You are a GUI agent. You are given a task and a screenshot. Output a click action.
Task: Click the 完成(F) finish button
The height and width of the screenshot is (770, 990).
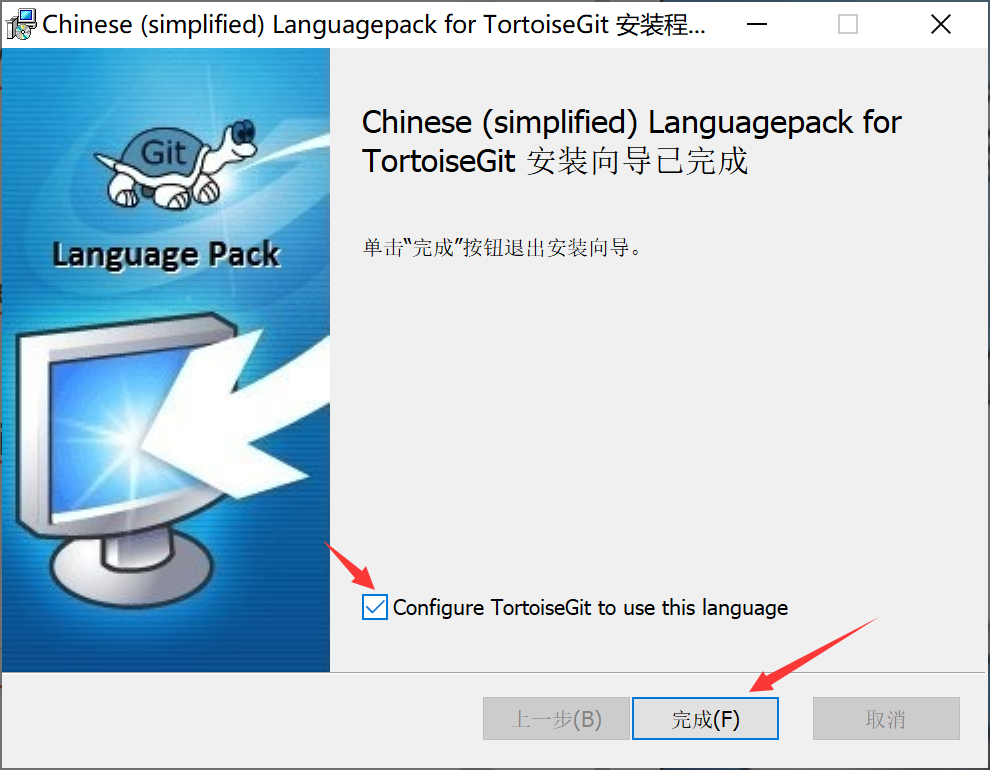click(705, 718)
